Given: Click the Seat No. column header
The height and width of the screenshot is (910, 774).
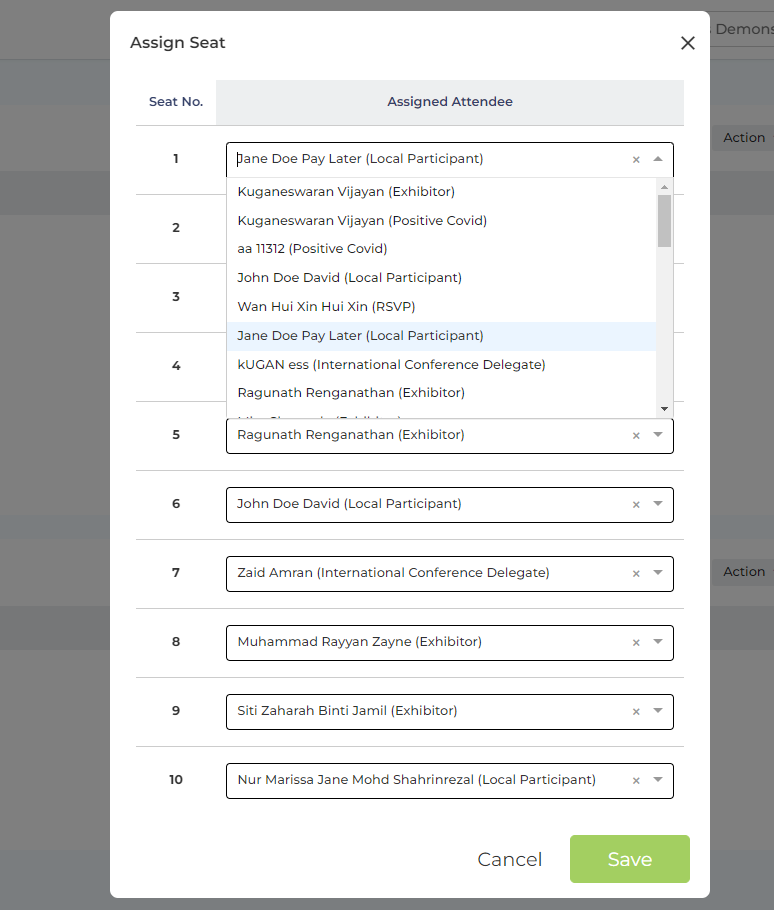Looking at the screenshot, I should [176, 102].
